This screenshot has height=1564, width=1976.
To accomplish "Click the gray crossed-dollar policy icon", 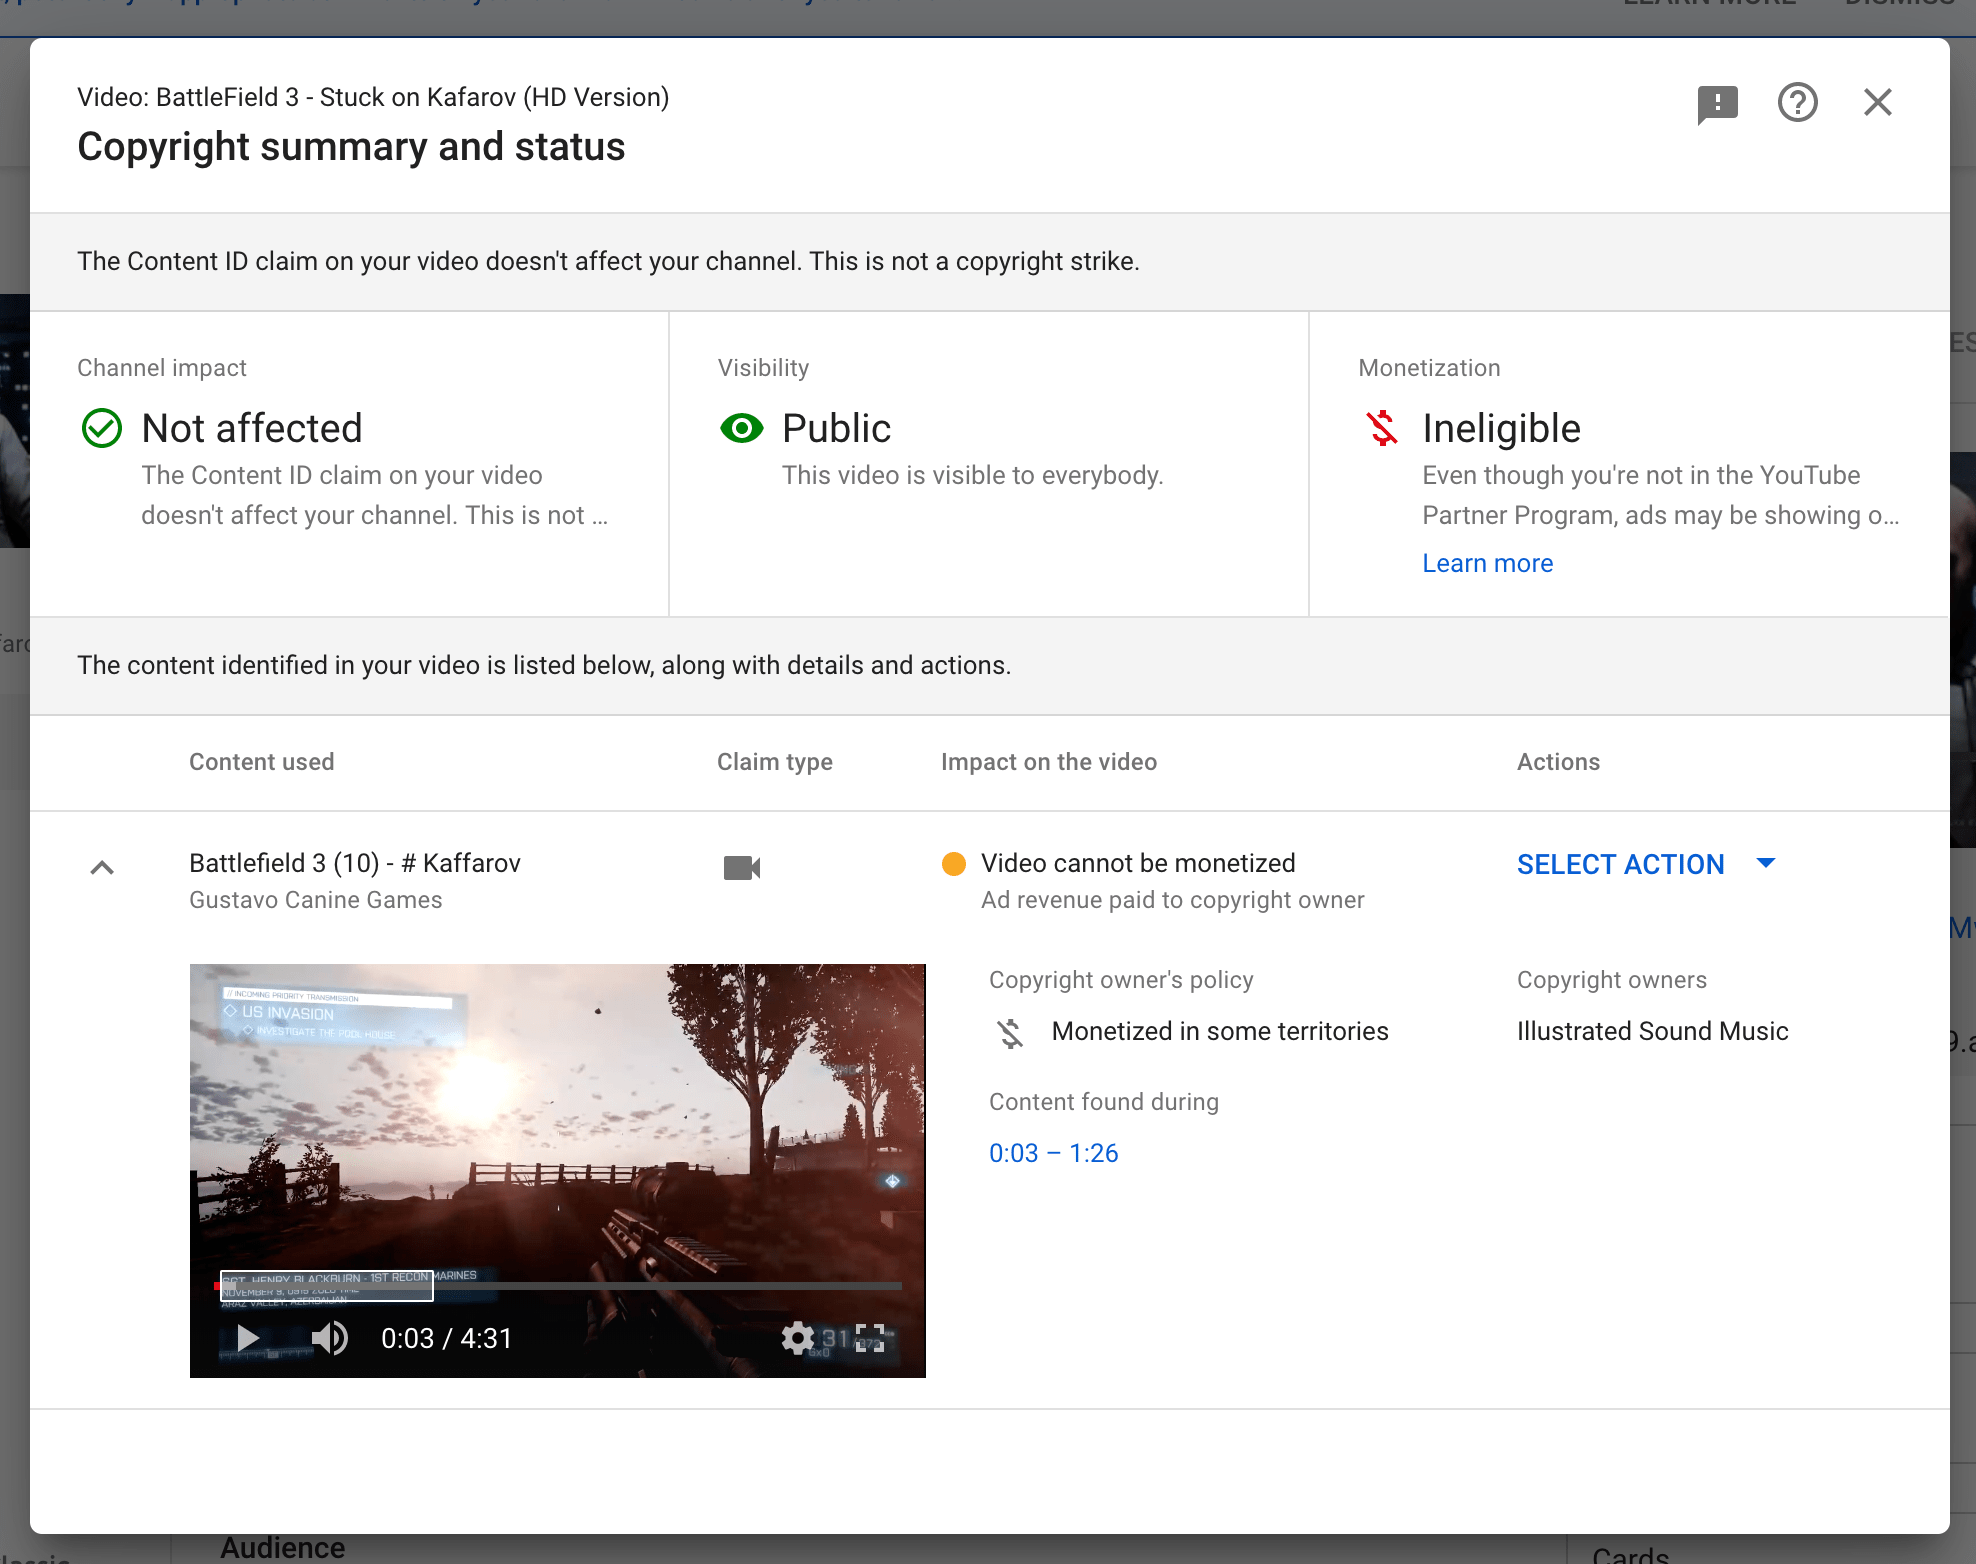I will [x=1010, y=1033].
